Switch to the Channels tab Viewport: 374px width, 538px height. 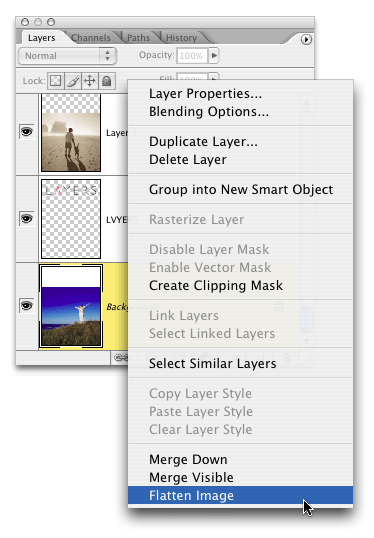click(91, 38)
